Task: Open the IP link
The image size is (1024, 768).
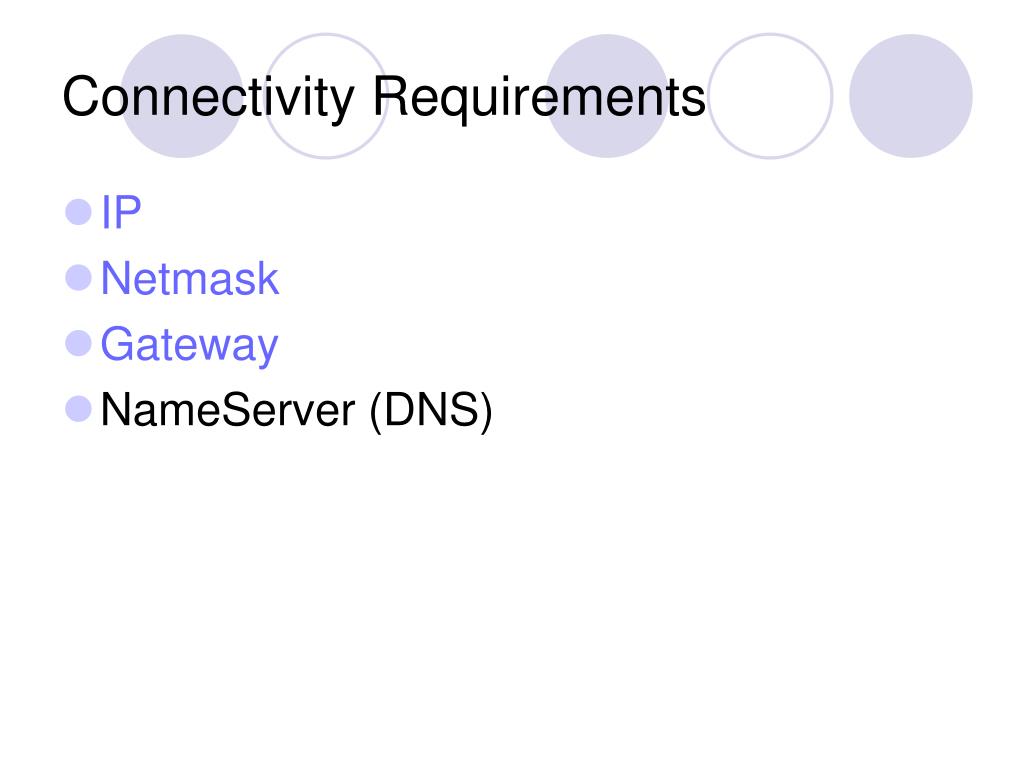Action: (121, 212)
